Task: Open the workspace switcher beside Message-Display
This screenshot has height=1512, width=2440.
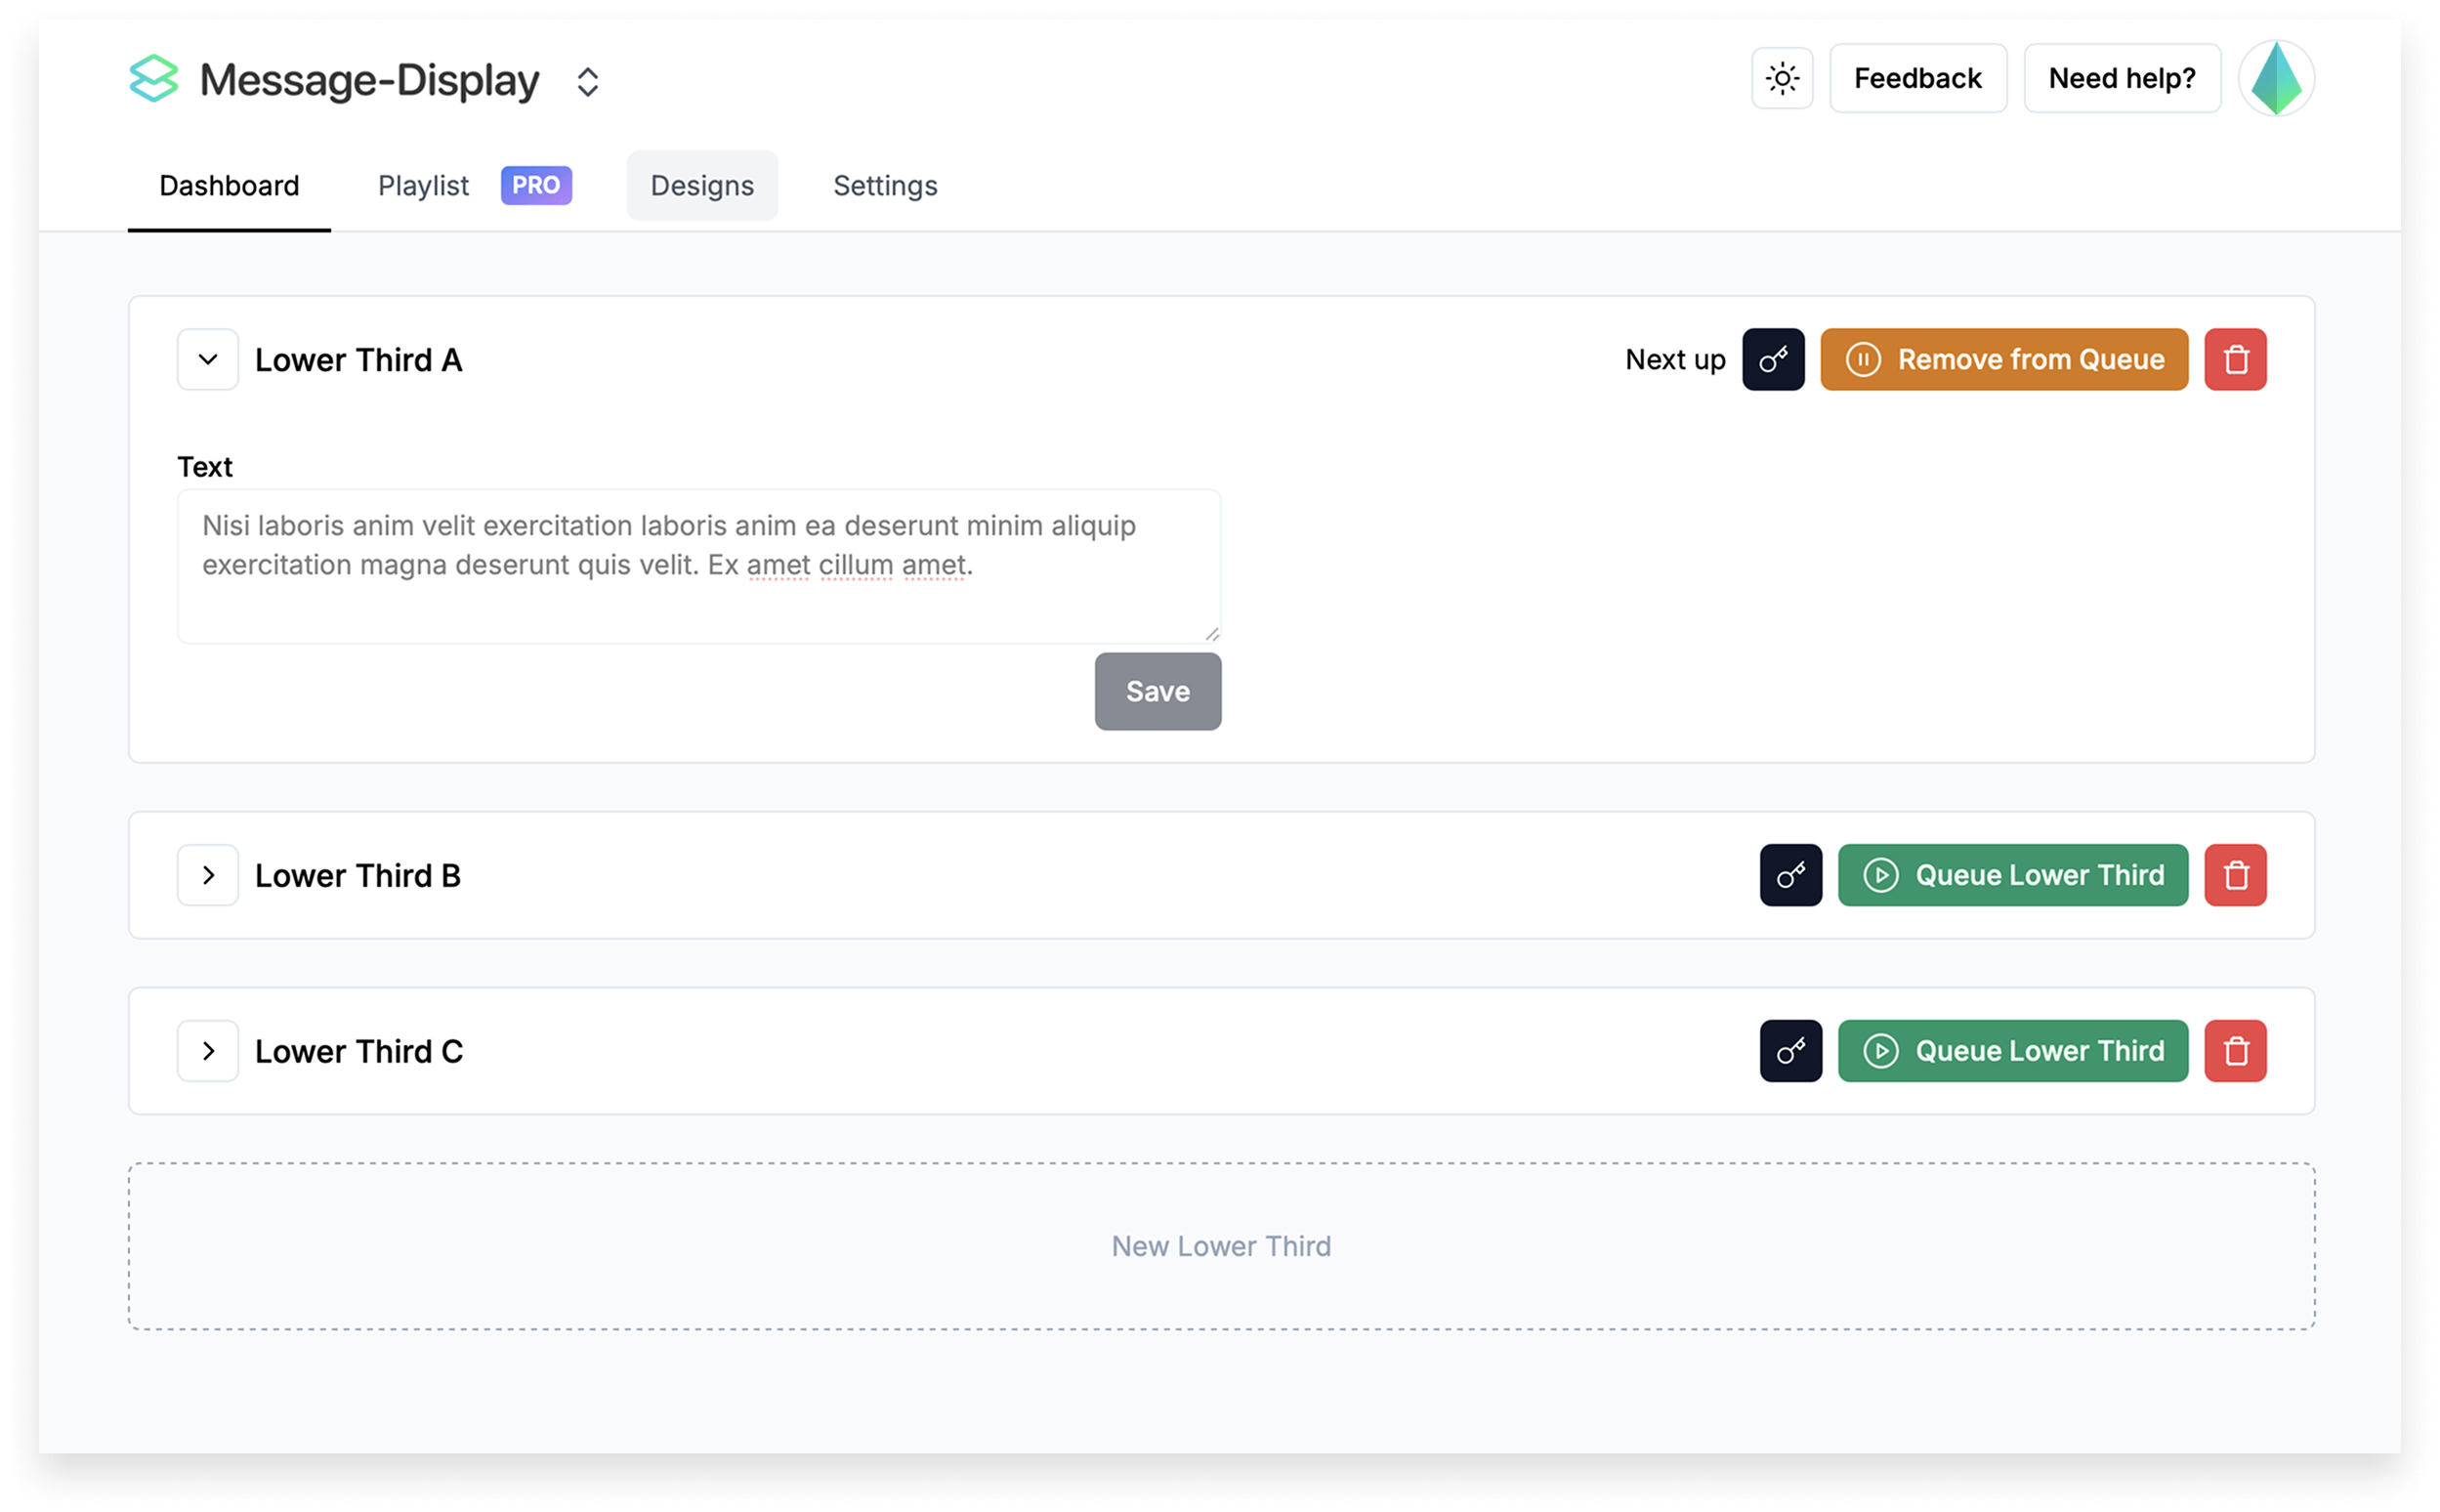Action: (588, 81)
